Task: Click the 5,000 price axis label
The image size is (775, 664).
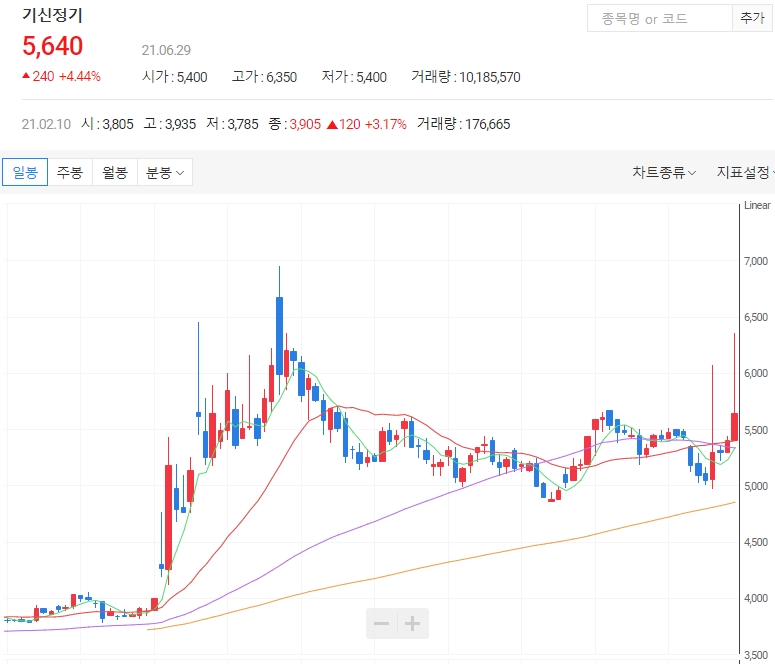Action: [x=756, y=487]
